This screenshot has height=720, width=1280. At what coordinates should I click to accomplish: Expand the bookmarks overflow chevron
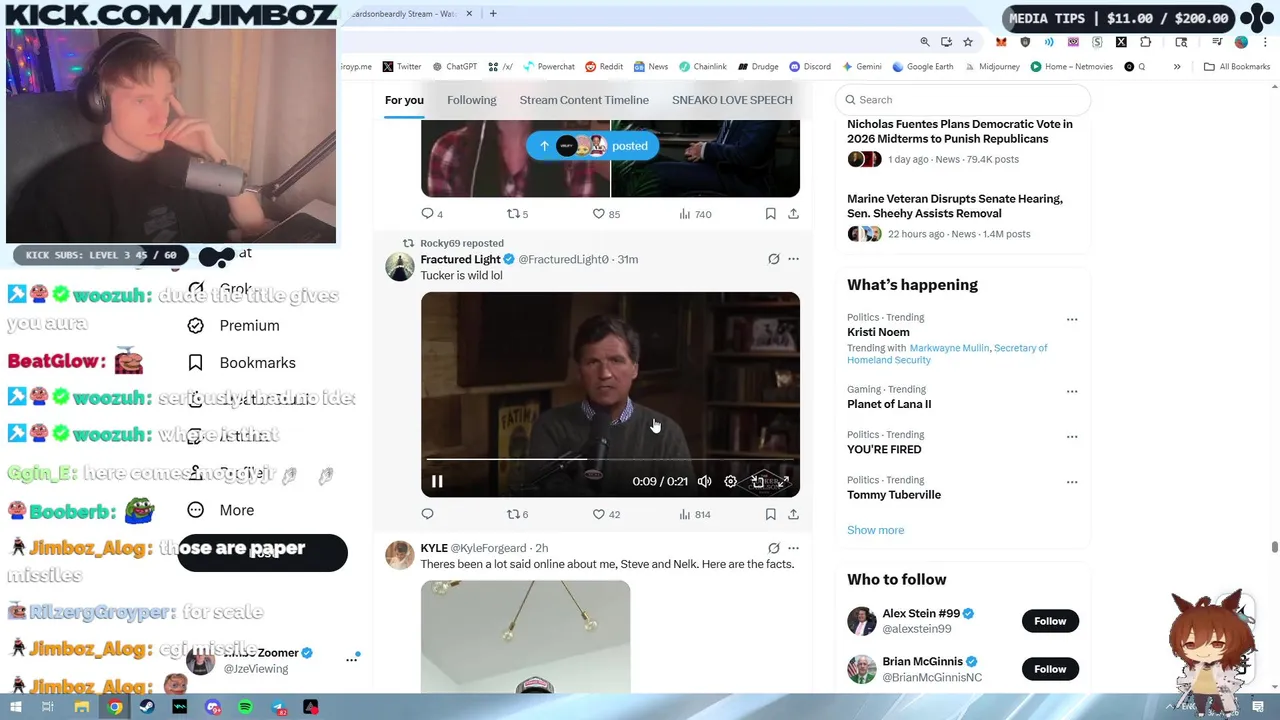tap(1177, 67)
